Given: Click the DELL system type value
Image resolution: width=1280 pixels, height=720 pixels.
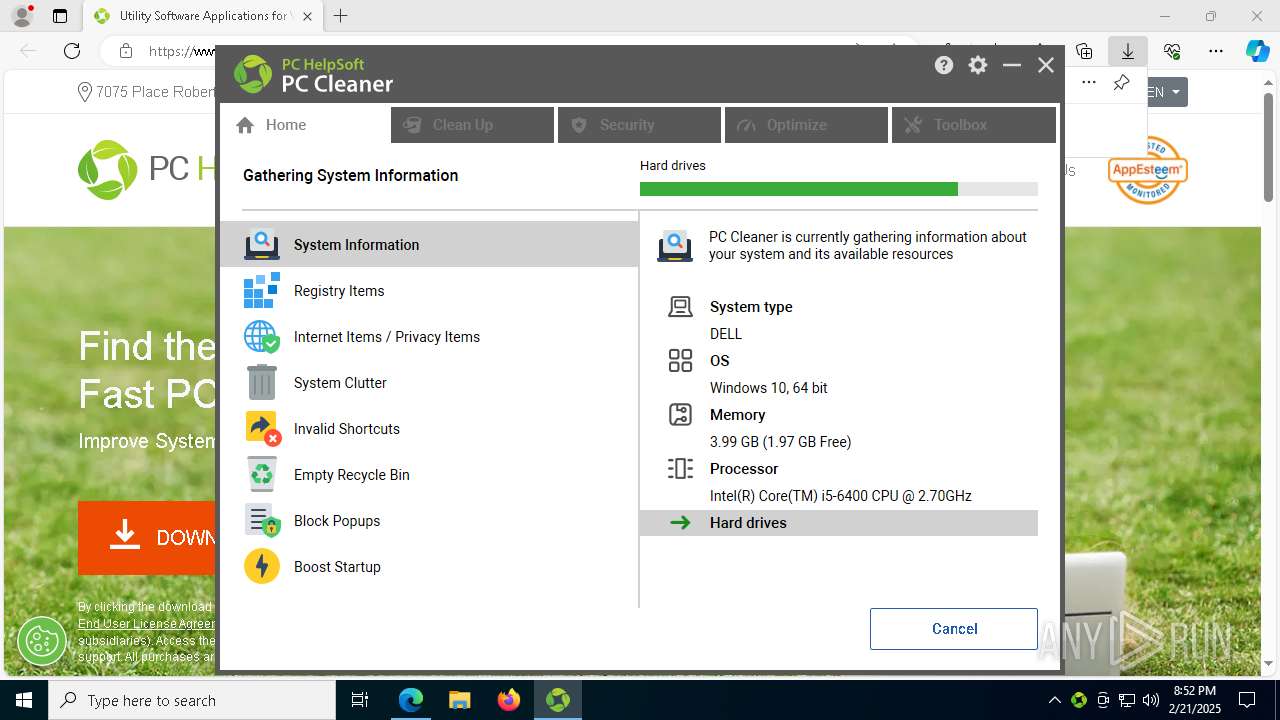Looking at the screenshot, I should 726,334.
